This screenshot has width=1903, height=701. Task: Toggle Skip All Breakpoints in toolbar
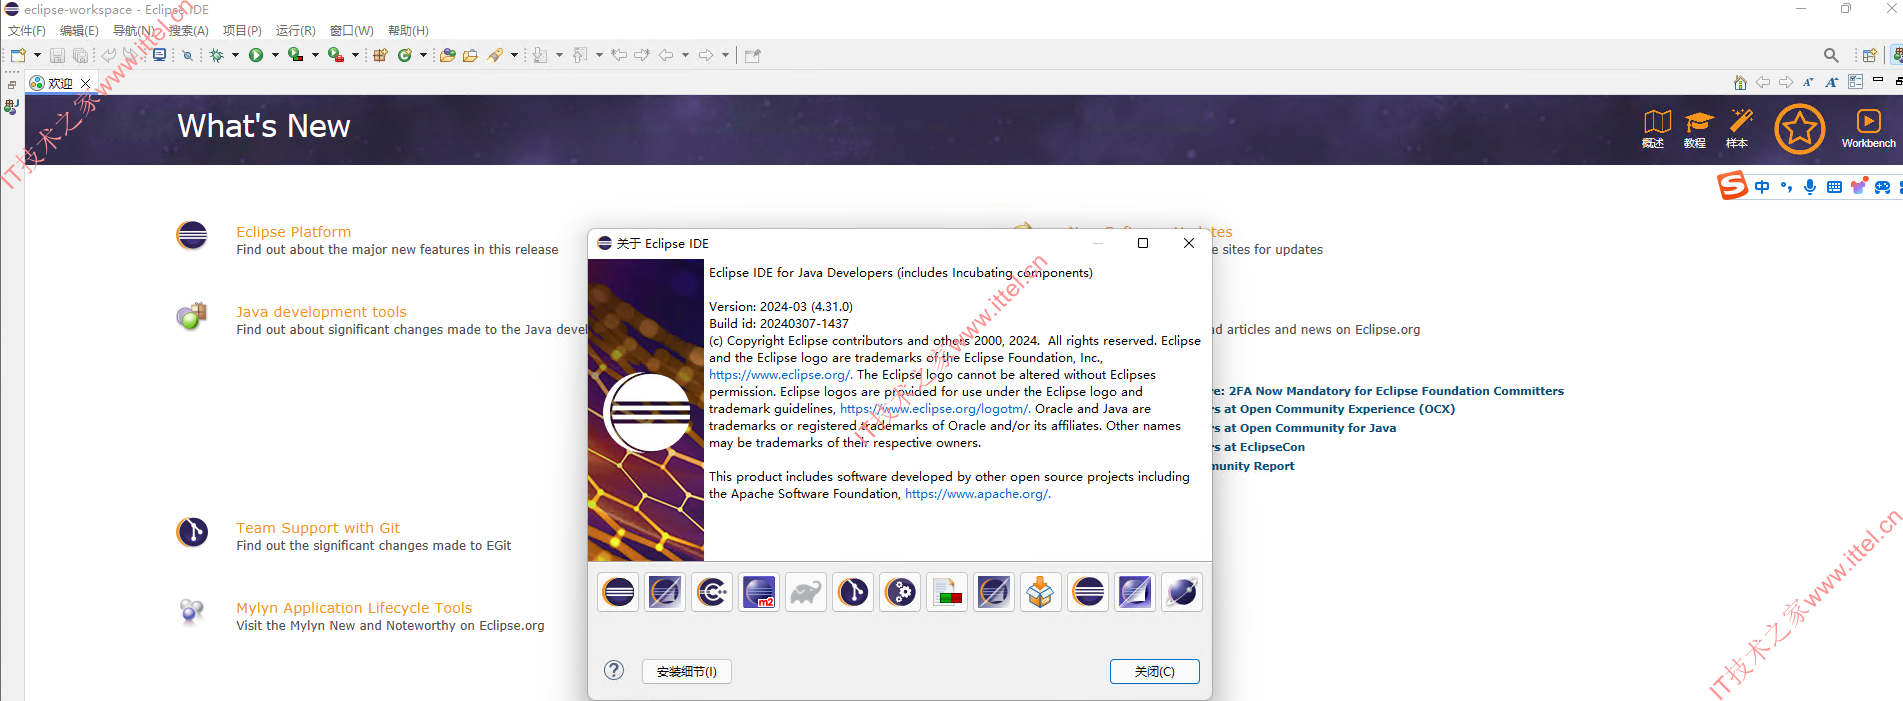pyautogui.click(x=187, y=55)
